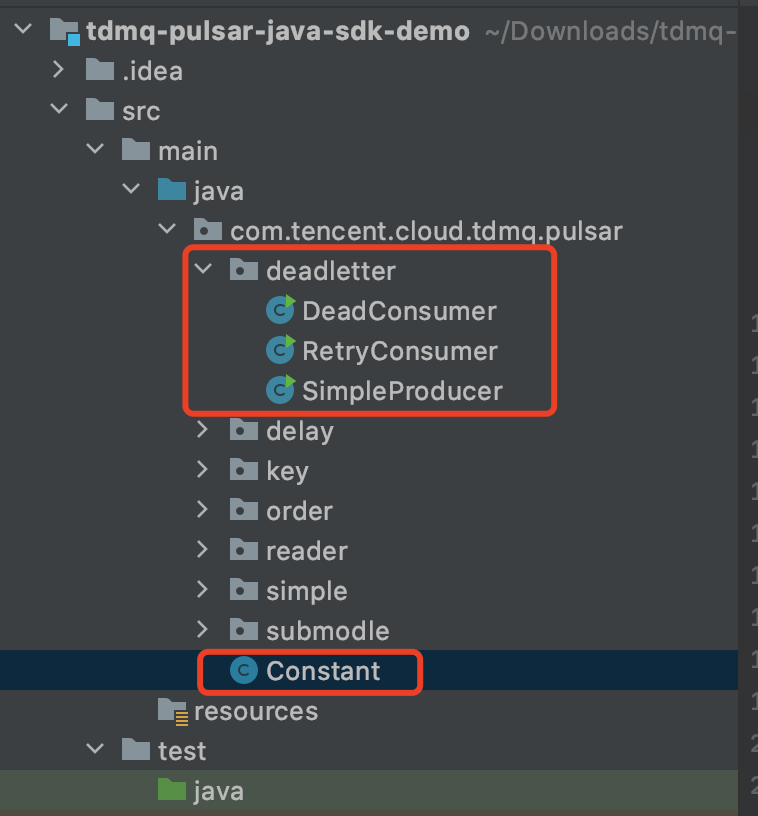Image resolution: width=758 pixels, height=816 pixels.
Task: Click the DeadConsumer runnable class icon
Action: coord(281,310)
